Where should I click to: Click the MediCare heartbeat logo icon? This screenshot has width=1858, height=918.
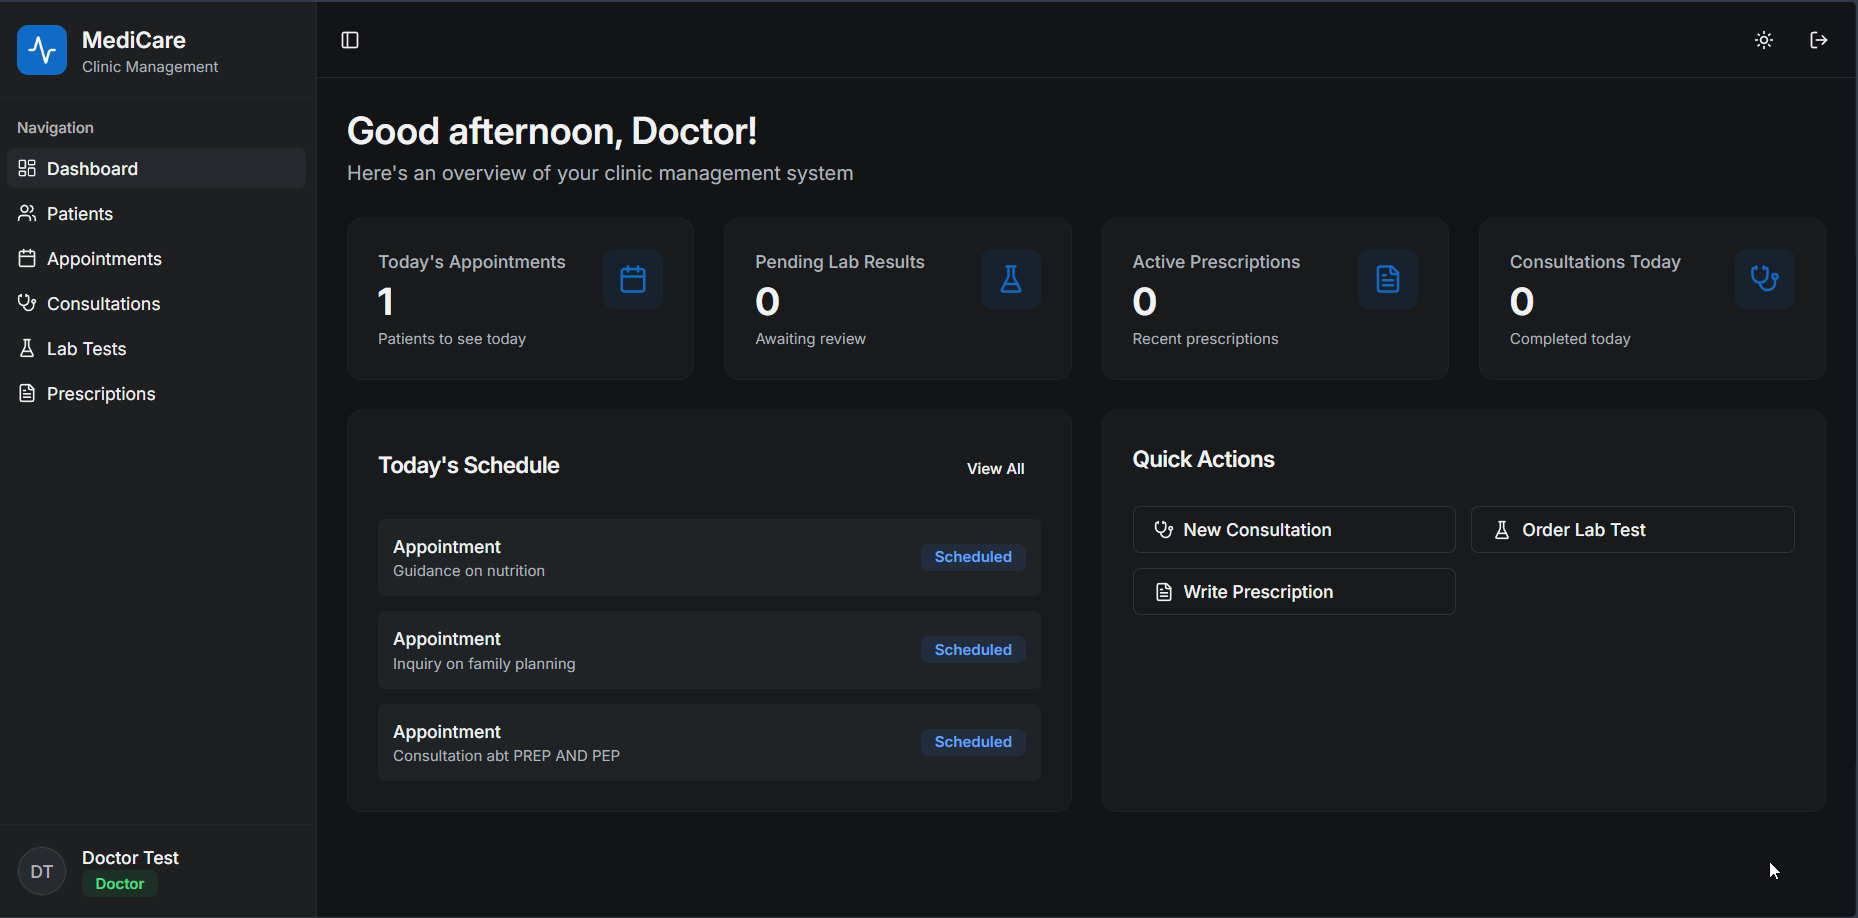click(42, 50)
